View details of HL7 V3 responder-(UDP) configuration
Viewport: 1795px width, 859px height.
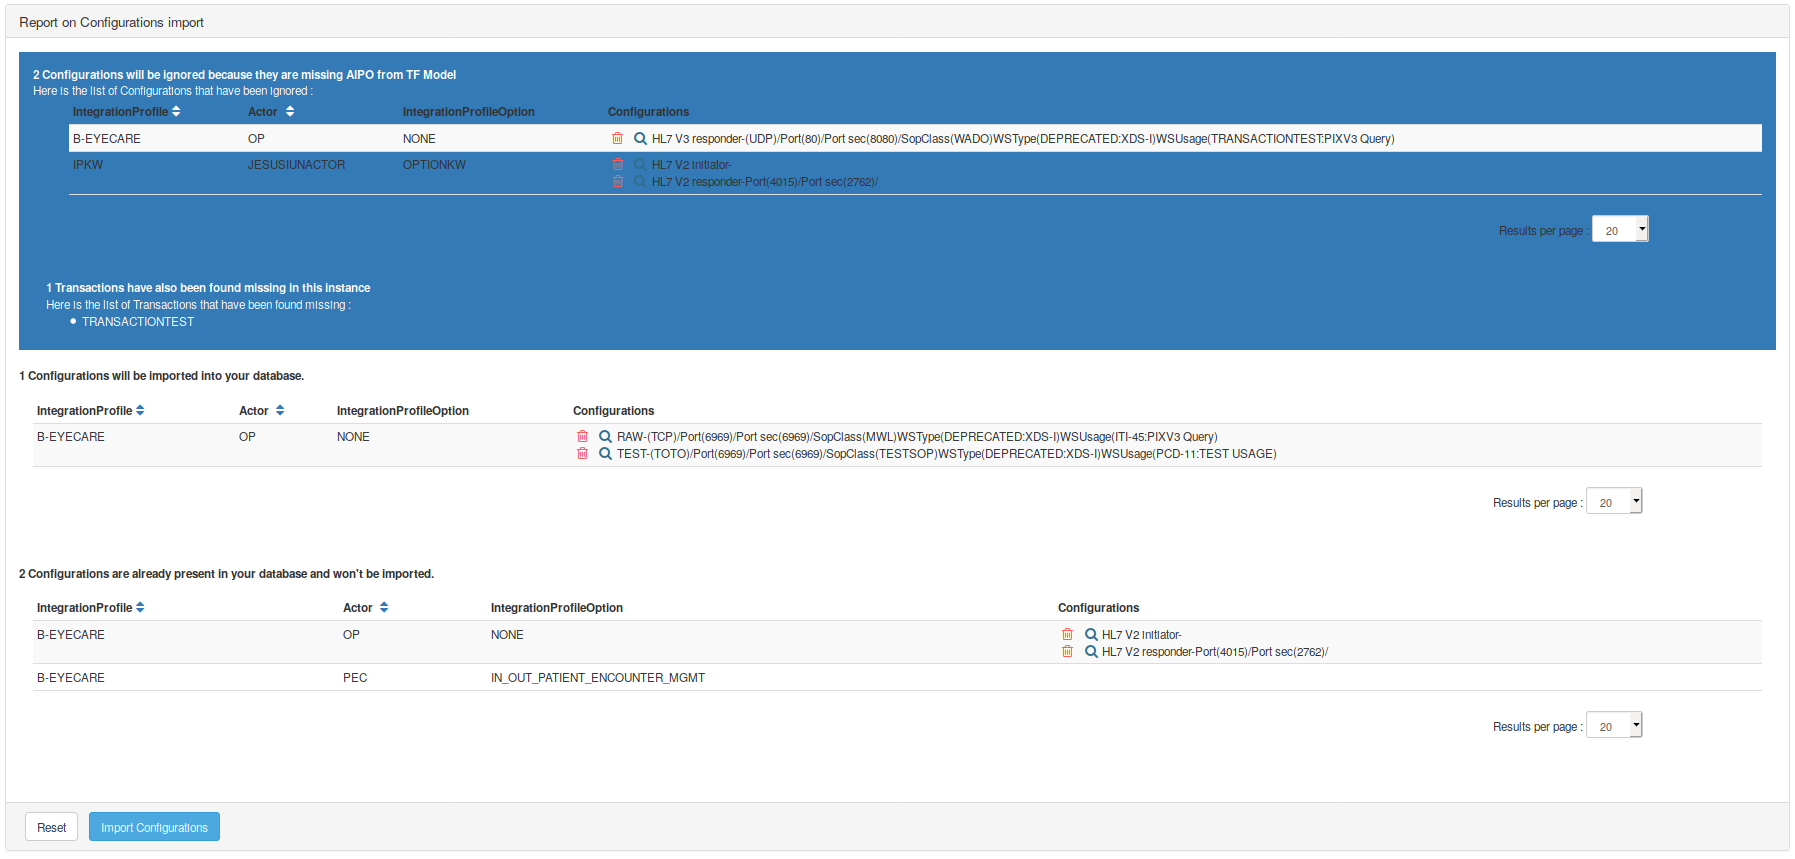point(640,139)
